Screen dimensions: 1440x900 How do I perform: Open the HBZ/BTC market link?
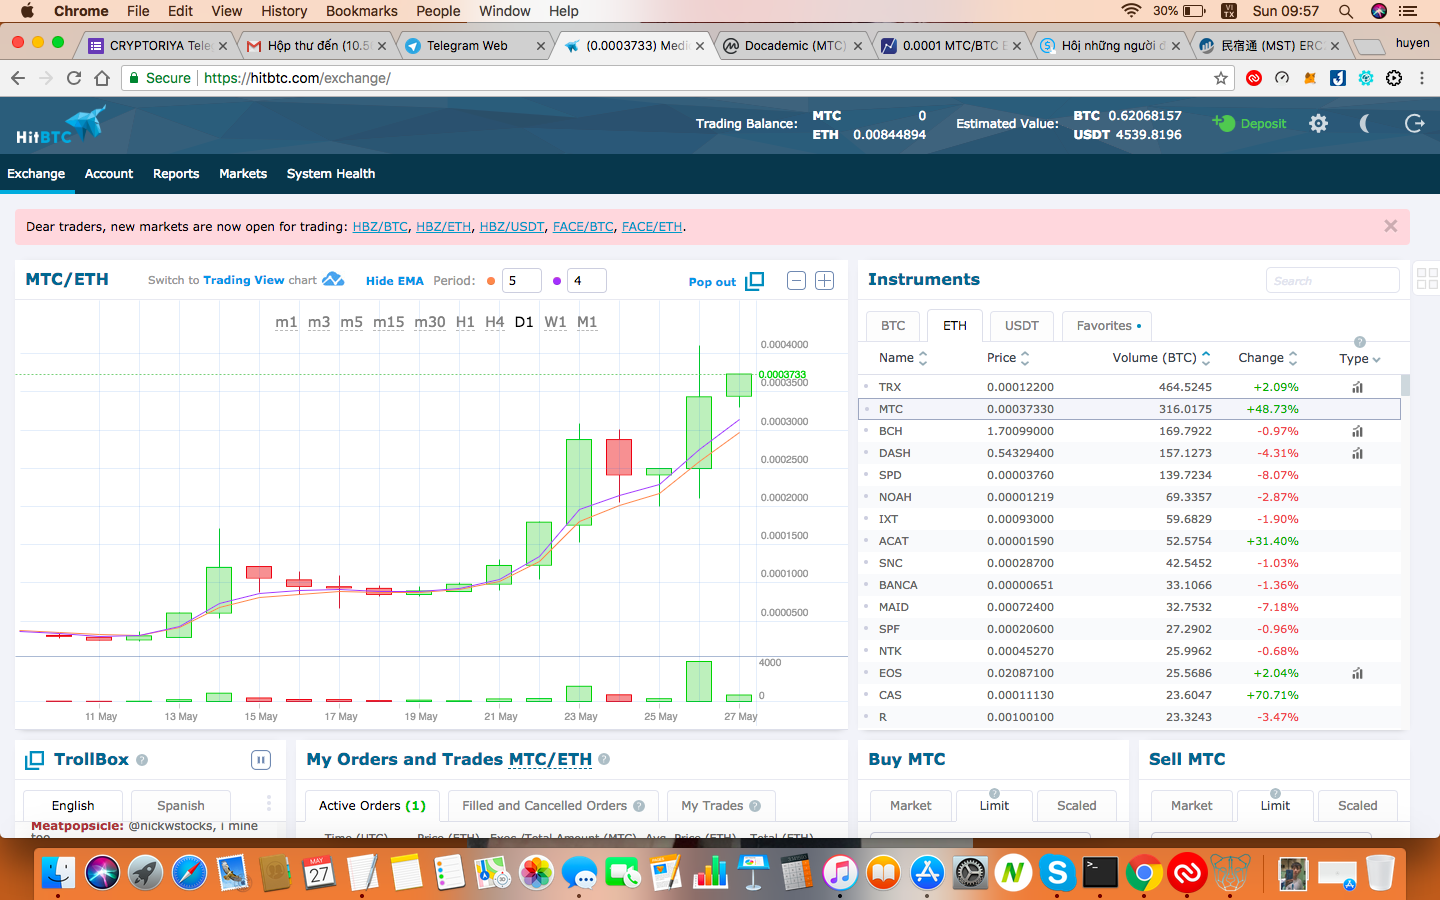(x=380, y=227)
